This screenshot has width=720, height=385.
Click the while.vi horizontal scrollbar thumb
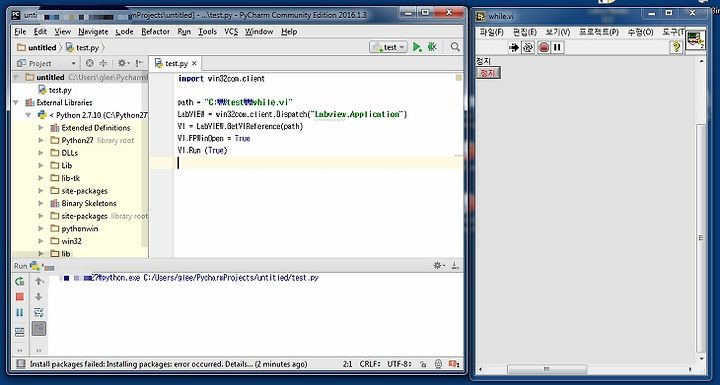coord(547,369)
